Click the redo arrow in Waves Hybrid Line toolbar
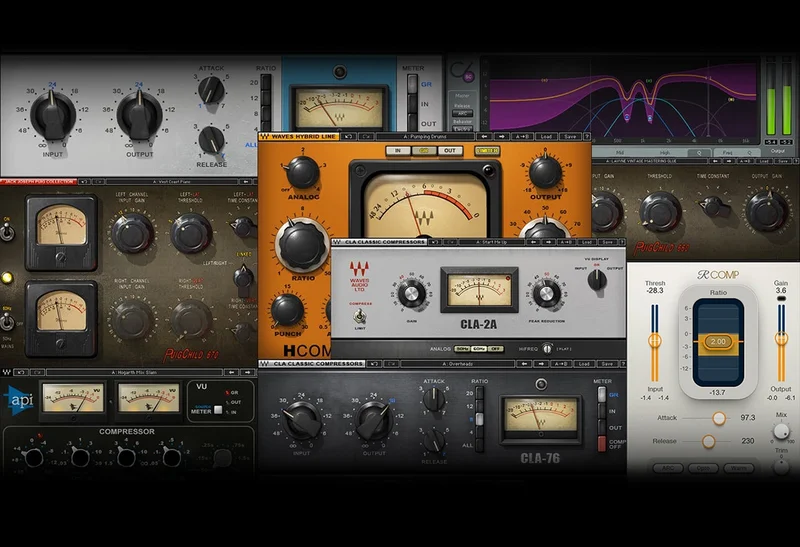Screen dimensions: 800x547 coord(367,137)
